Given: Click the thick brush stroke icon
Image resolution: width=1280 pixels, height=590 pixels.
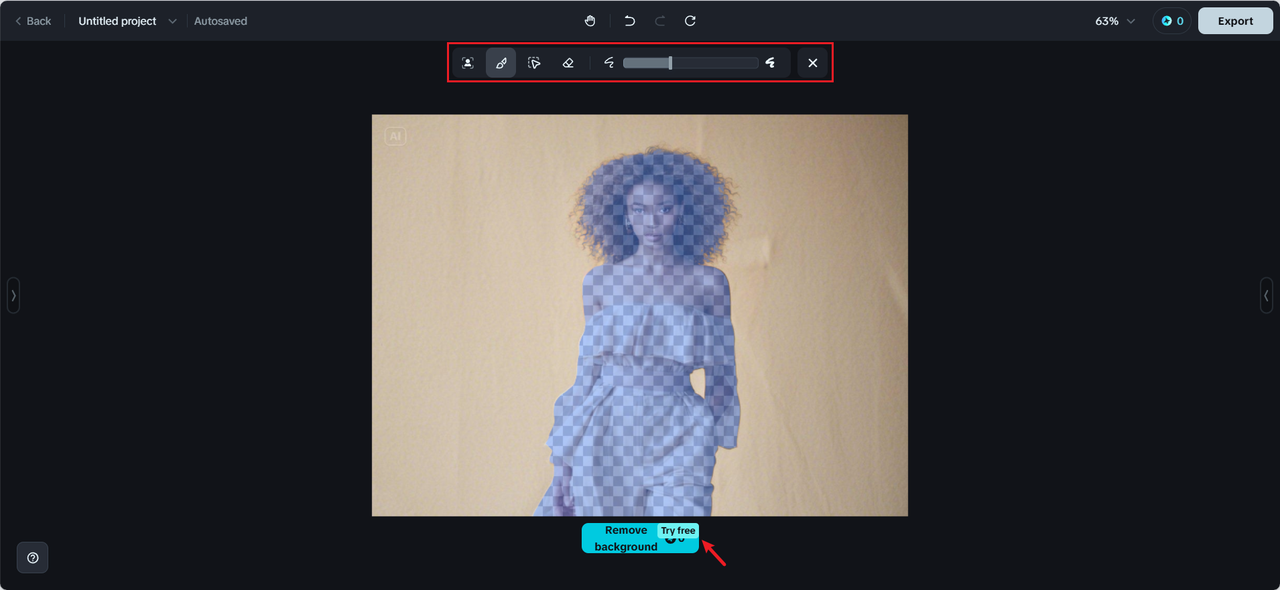Looking at the screenshot, I should pyautogui.click(x=770, y=63).
